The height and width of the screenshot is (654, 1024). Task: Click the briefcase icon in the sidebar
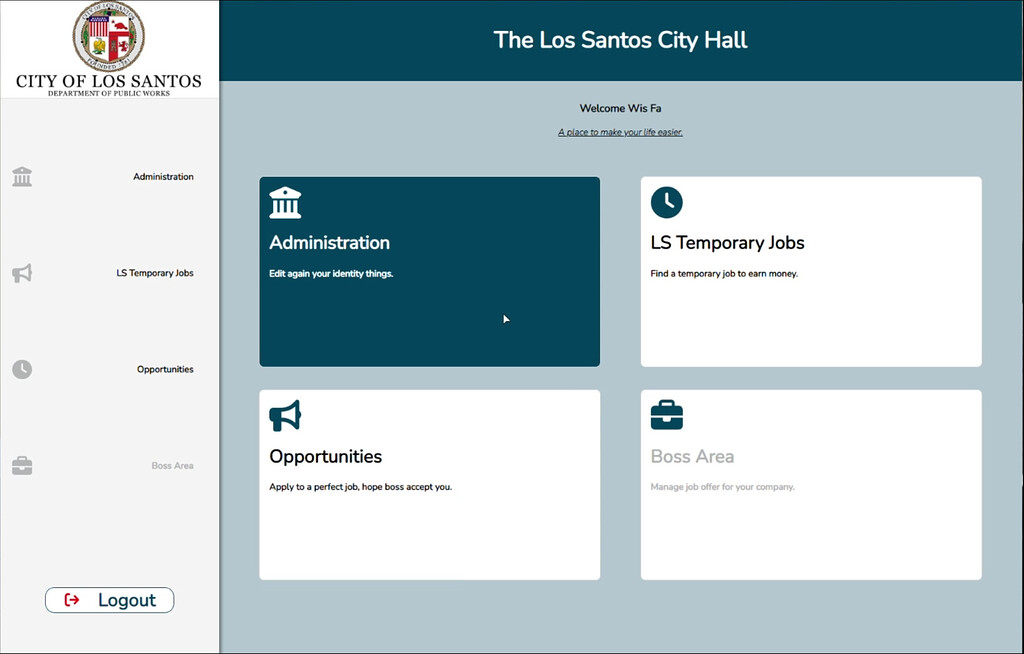coord(22,466)
